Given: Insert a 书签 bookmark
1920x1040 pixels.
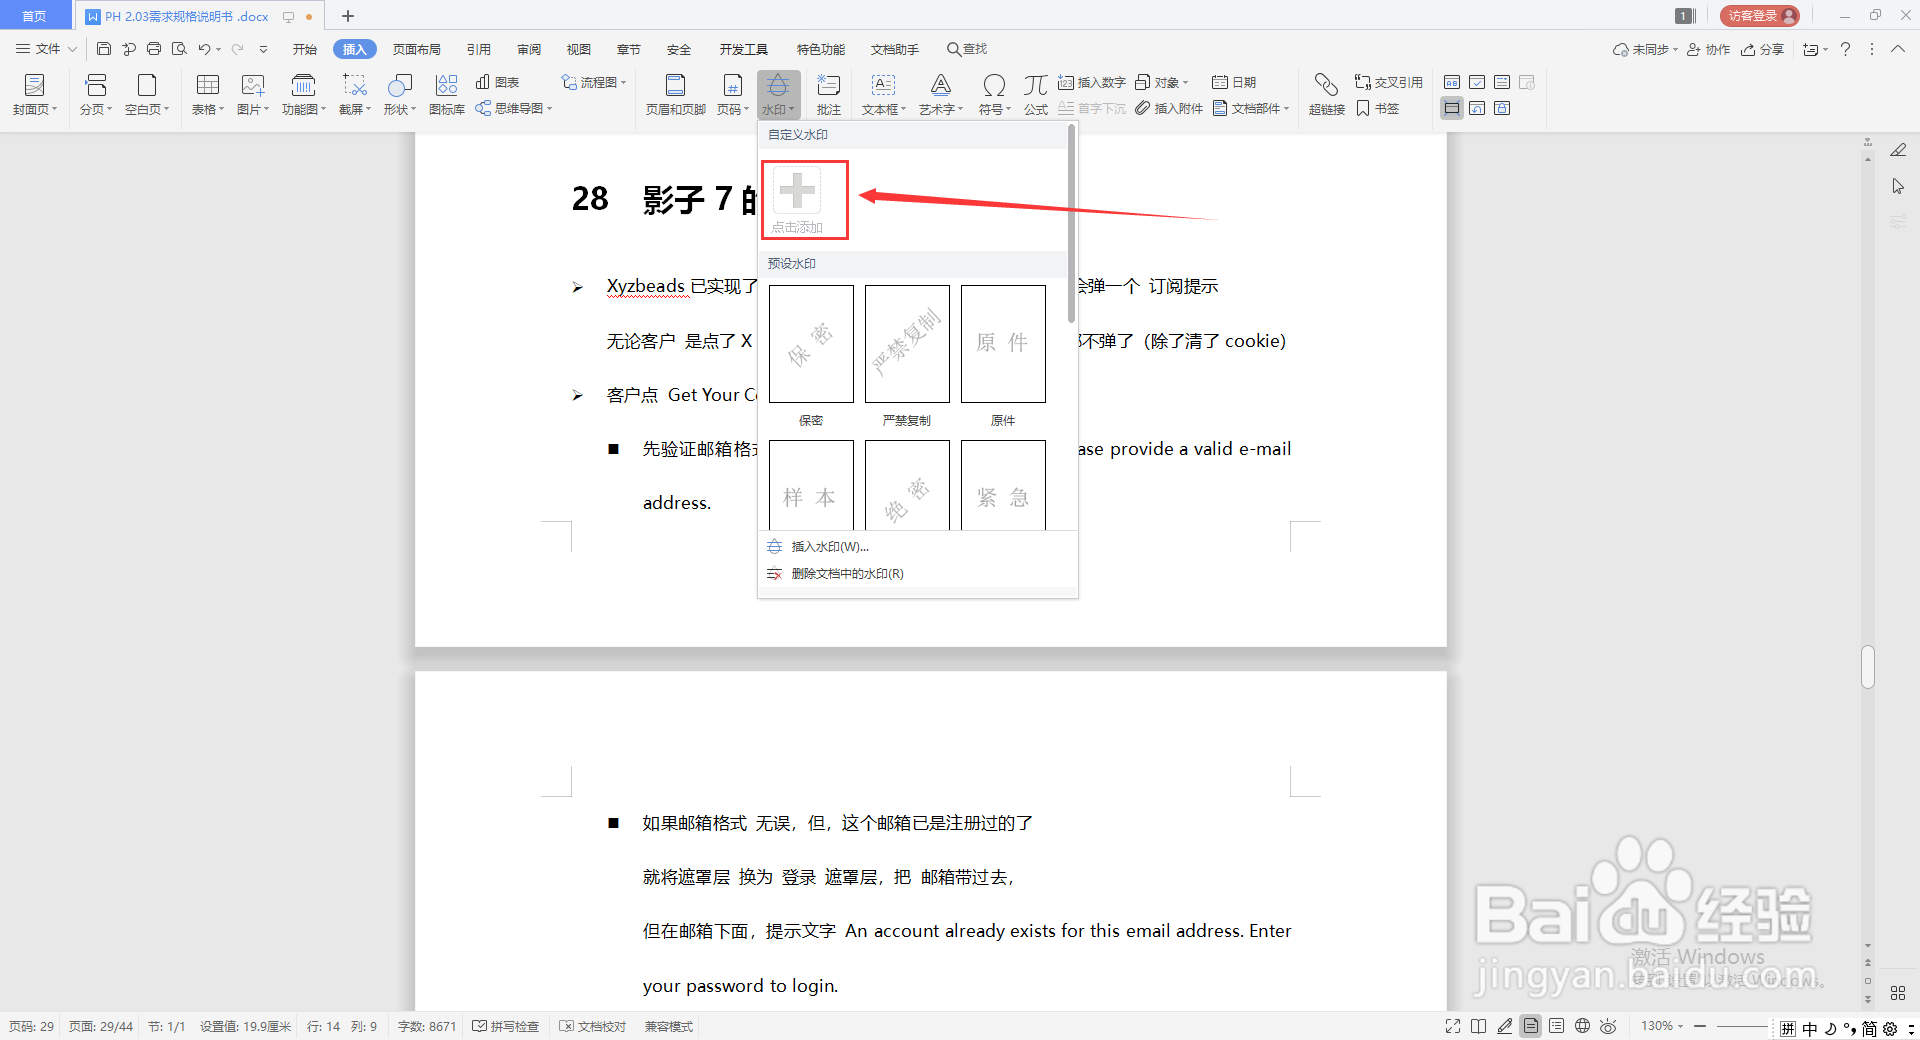Looking at the screenshot, I should click(1378, 108).
